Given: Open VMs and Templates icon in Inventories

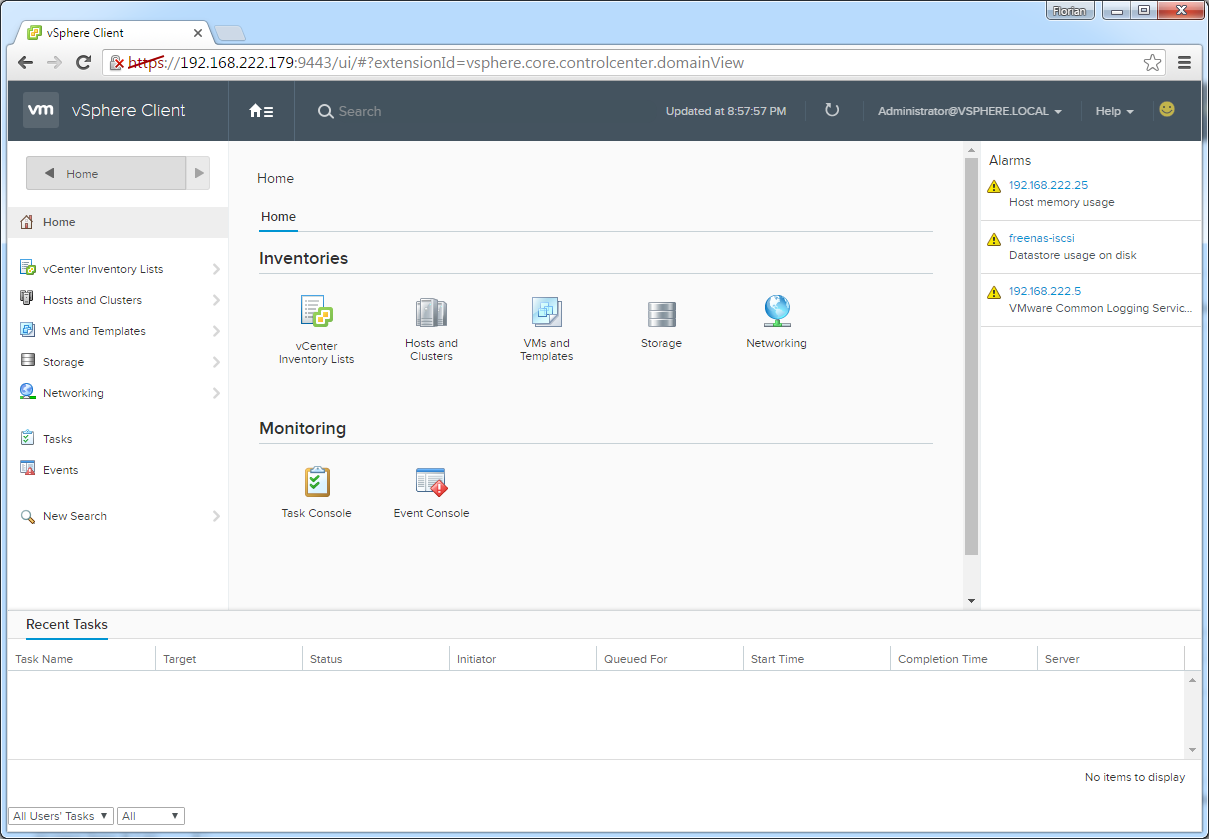Looking at the screenshot, I should (x=546, y=312).
